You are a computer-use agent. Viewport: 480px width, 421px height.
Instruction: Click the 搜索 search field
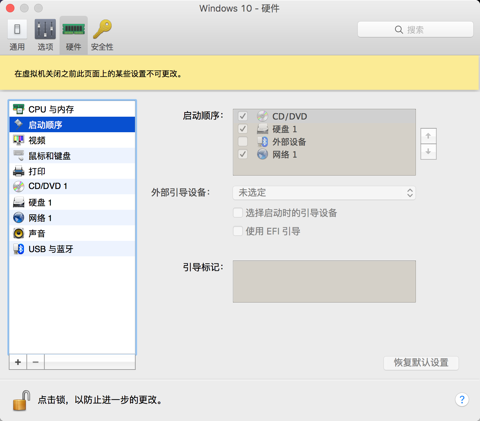tap(415, 30)
